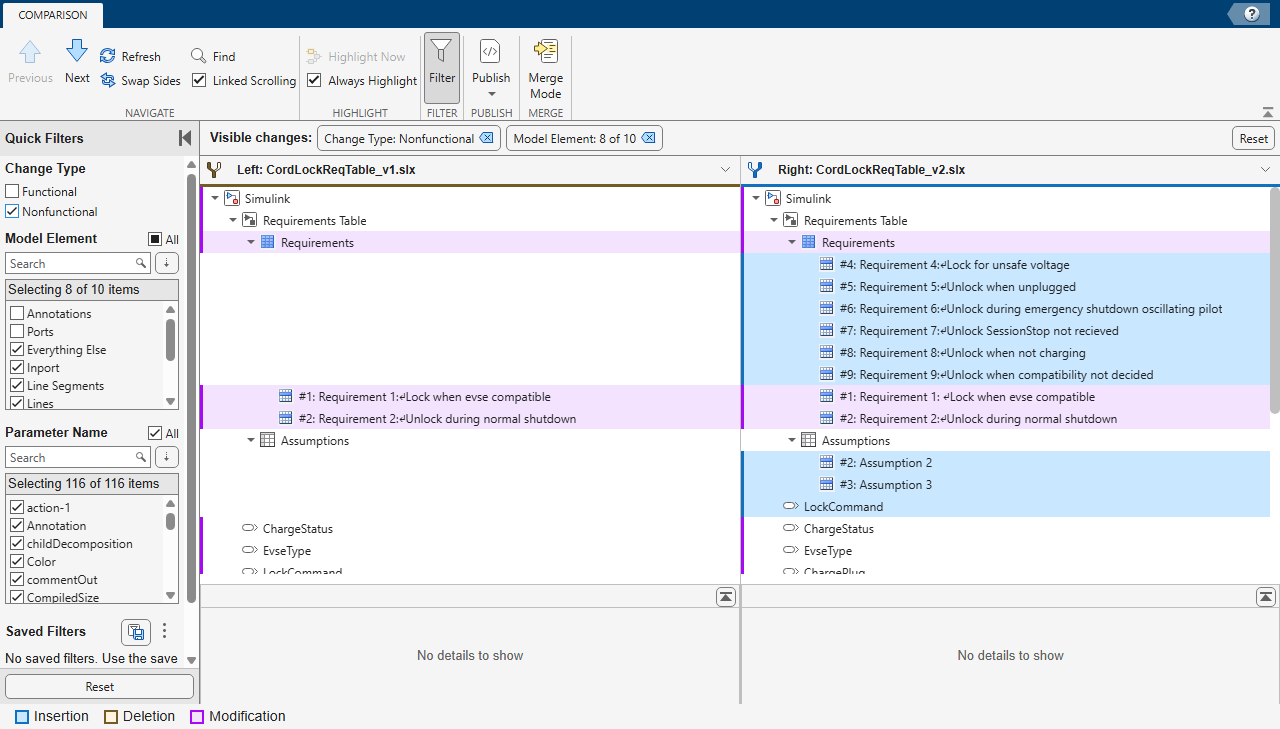Image resolution: width=1280 pixels, height=729 pixels.
Task: Click the Parameter Name search sort arrow button
Action: (x=167, y=457)
